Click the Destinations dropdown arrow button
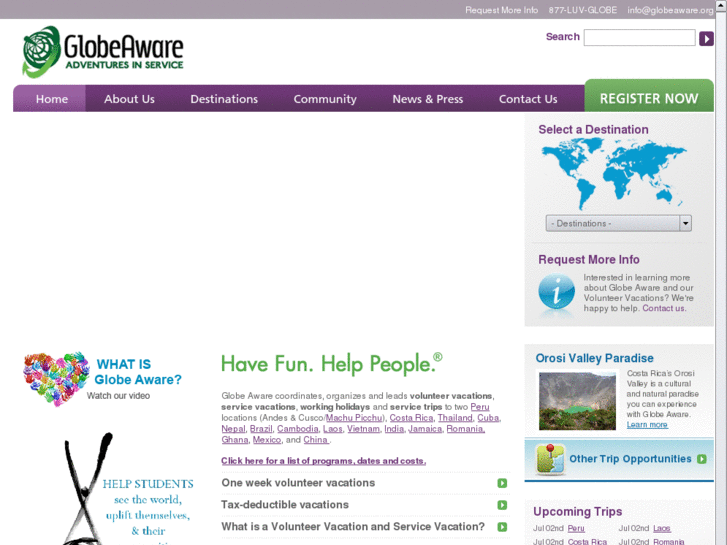This screenshot has height=545, width=727. coord(685,223)
